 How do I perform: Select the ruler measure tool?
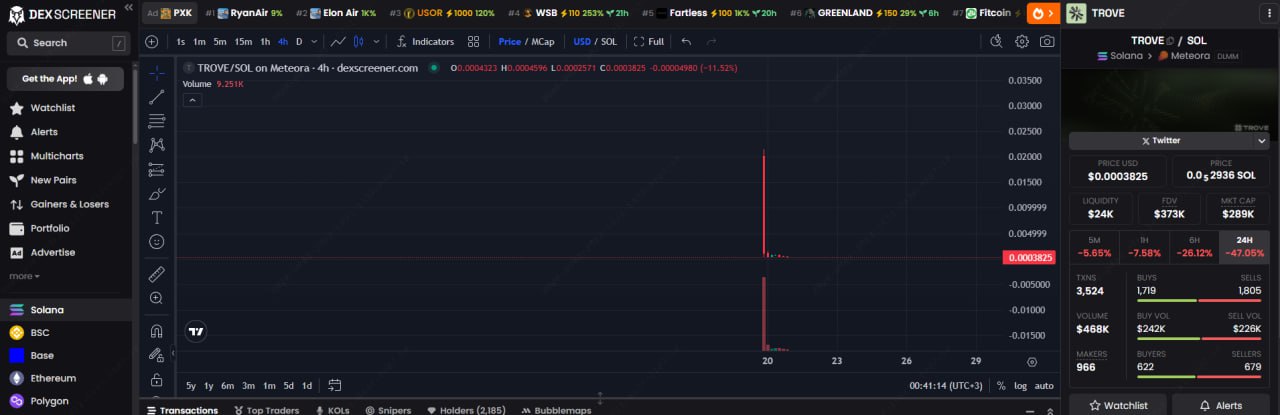coord(157,273)
